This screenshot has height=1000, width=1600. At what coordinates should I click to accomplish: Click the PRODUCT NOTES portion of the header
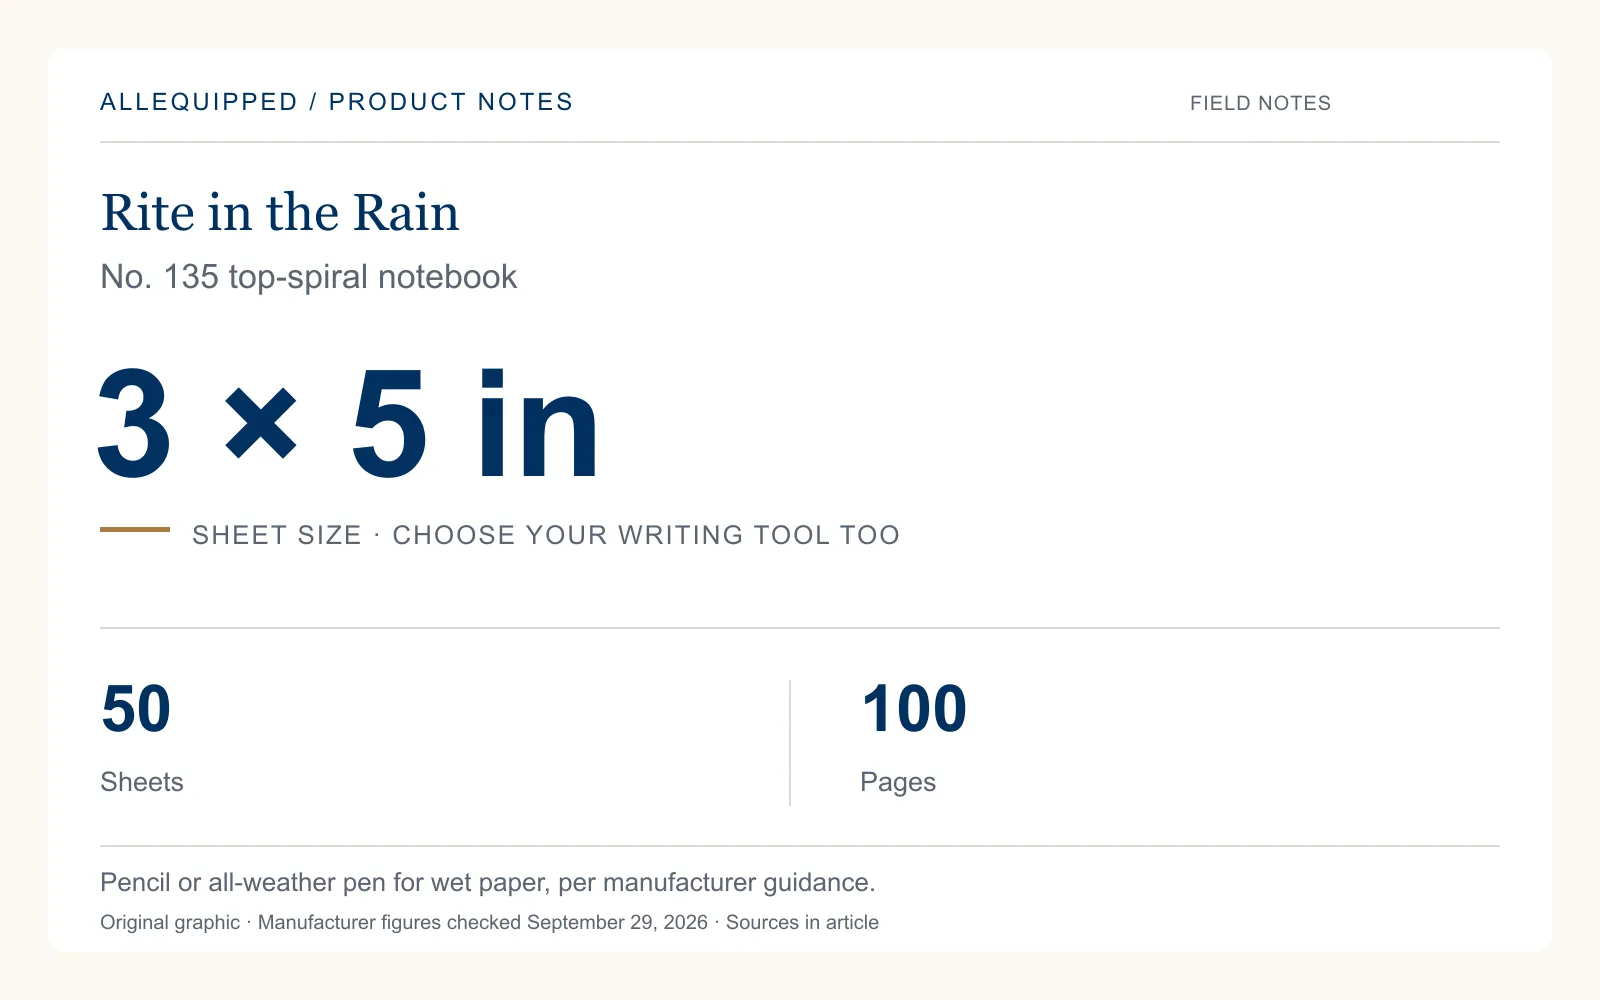(x=451, y=102)
